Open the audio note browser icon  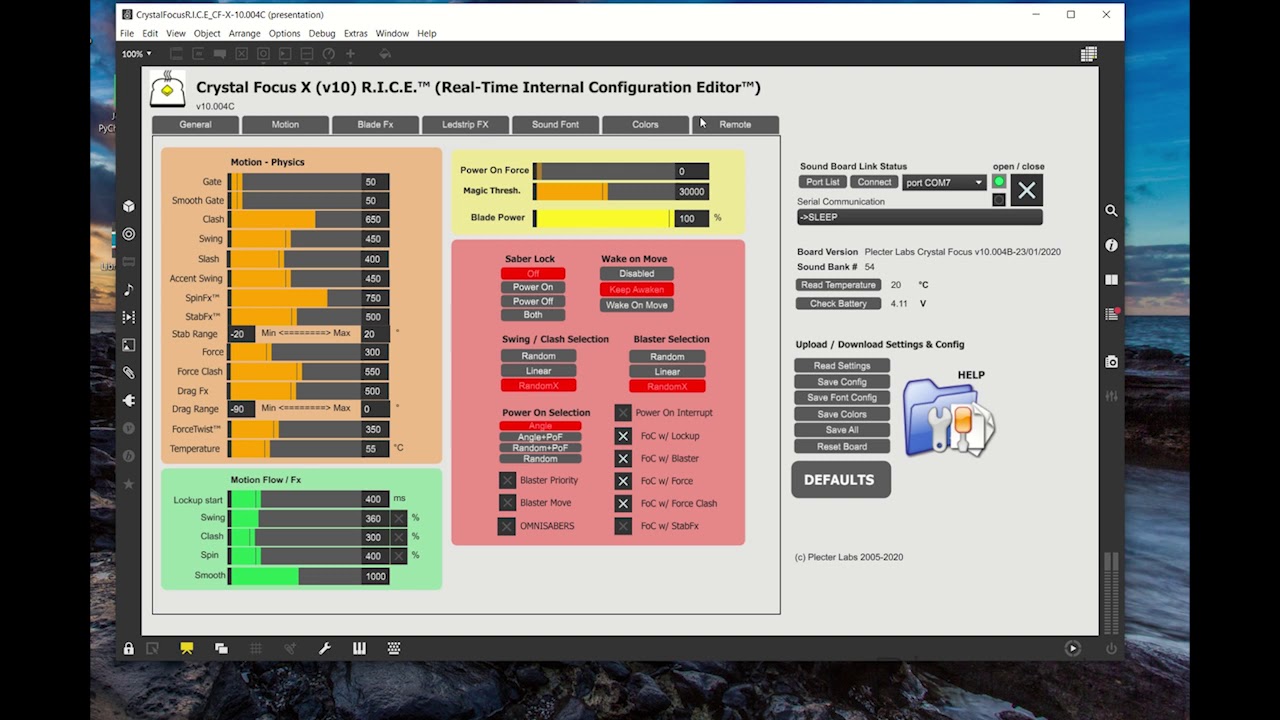[129, 290]
